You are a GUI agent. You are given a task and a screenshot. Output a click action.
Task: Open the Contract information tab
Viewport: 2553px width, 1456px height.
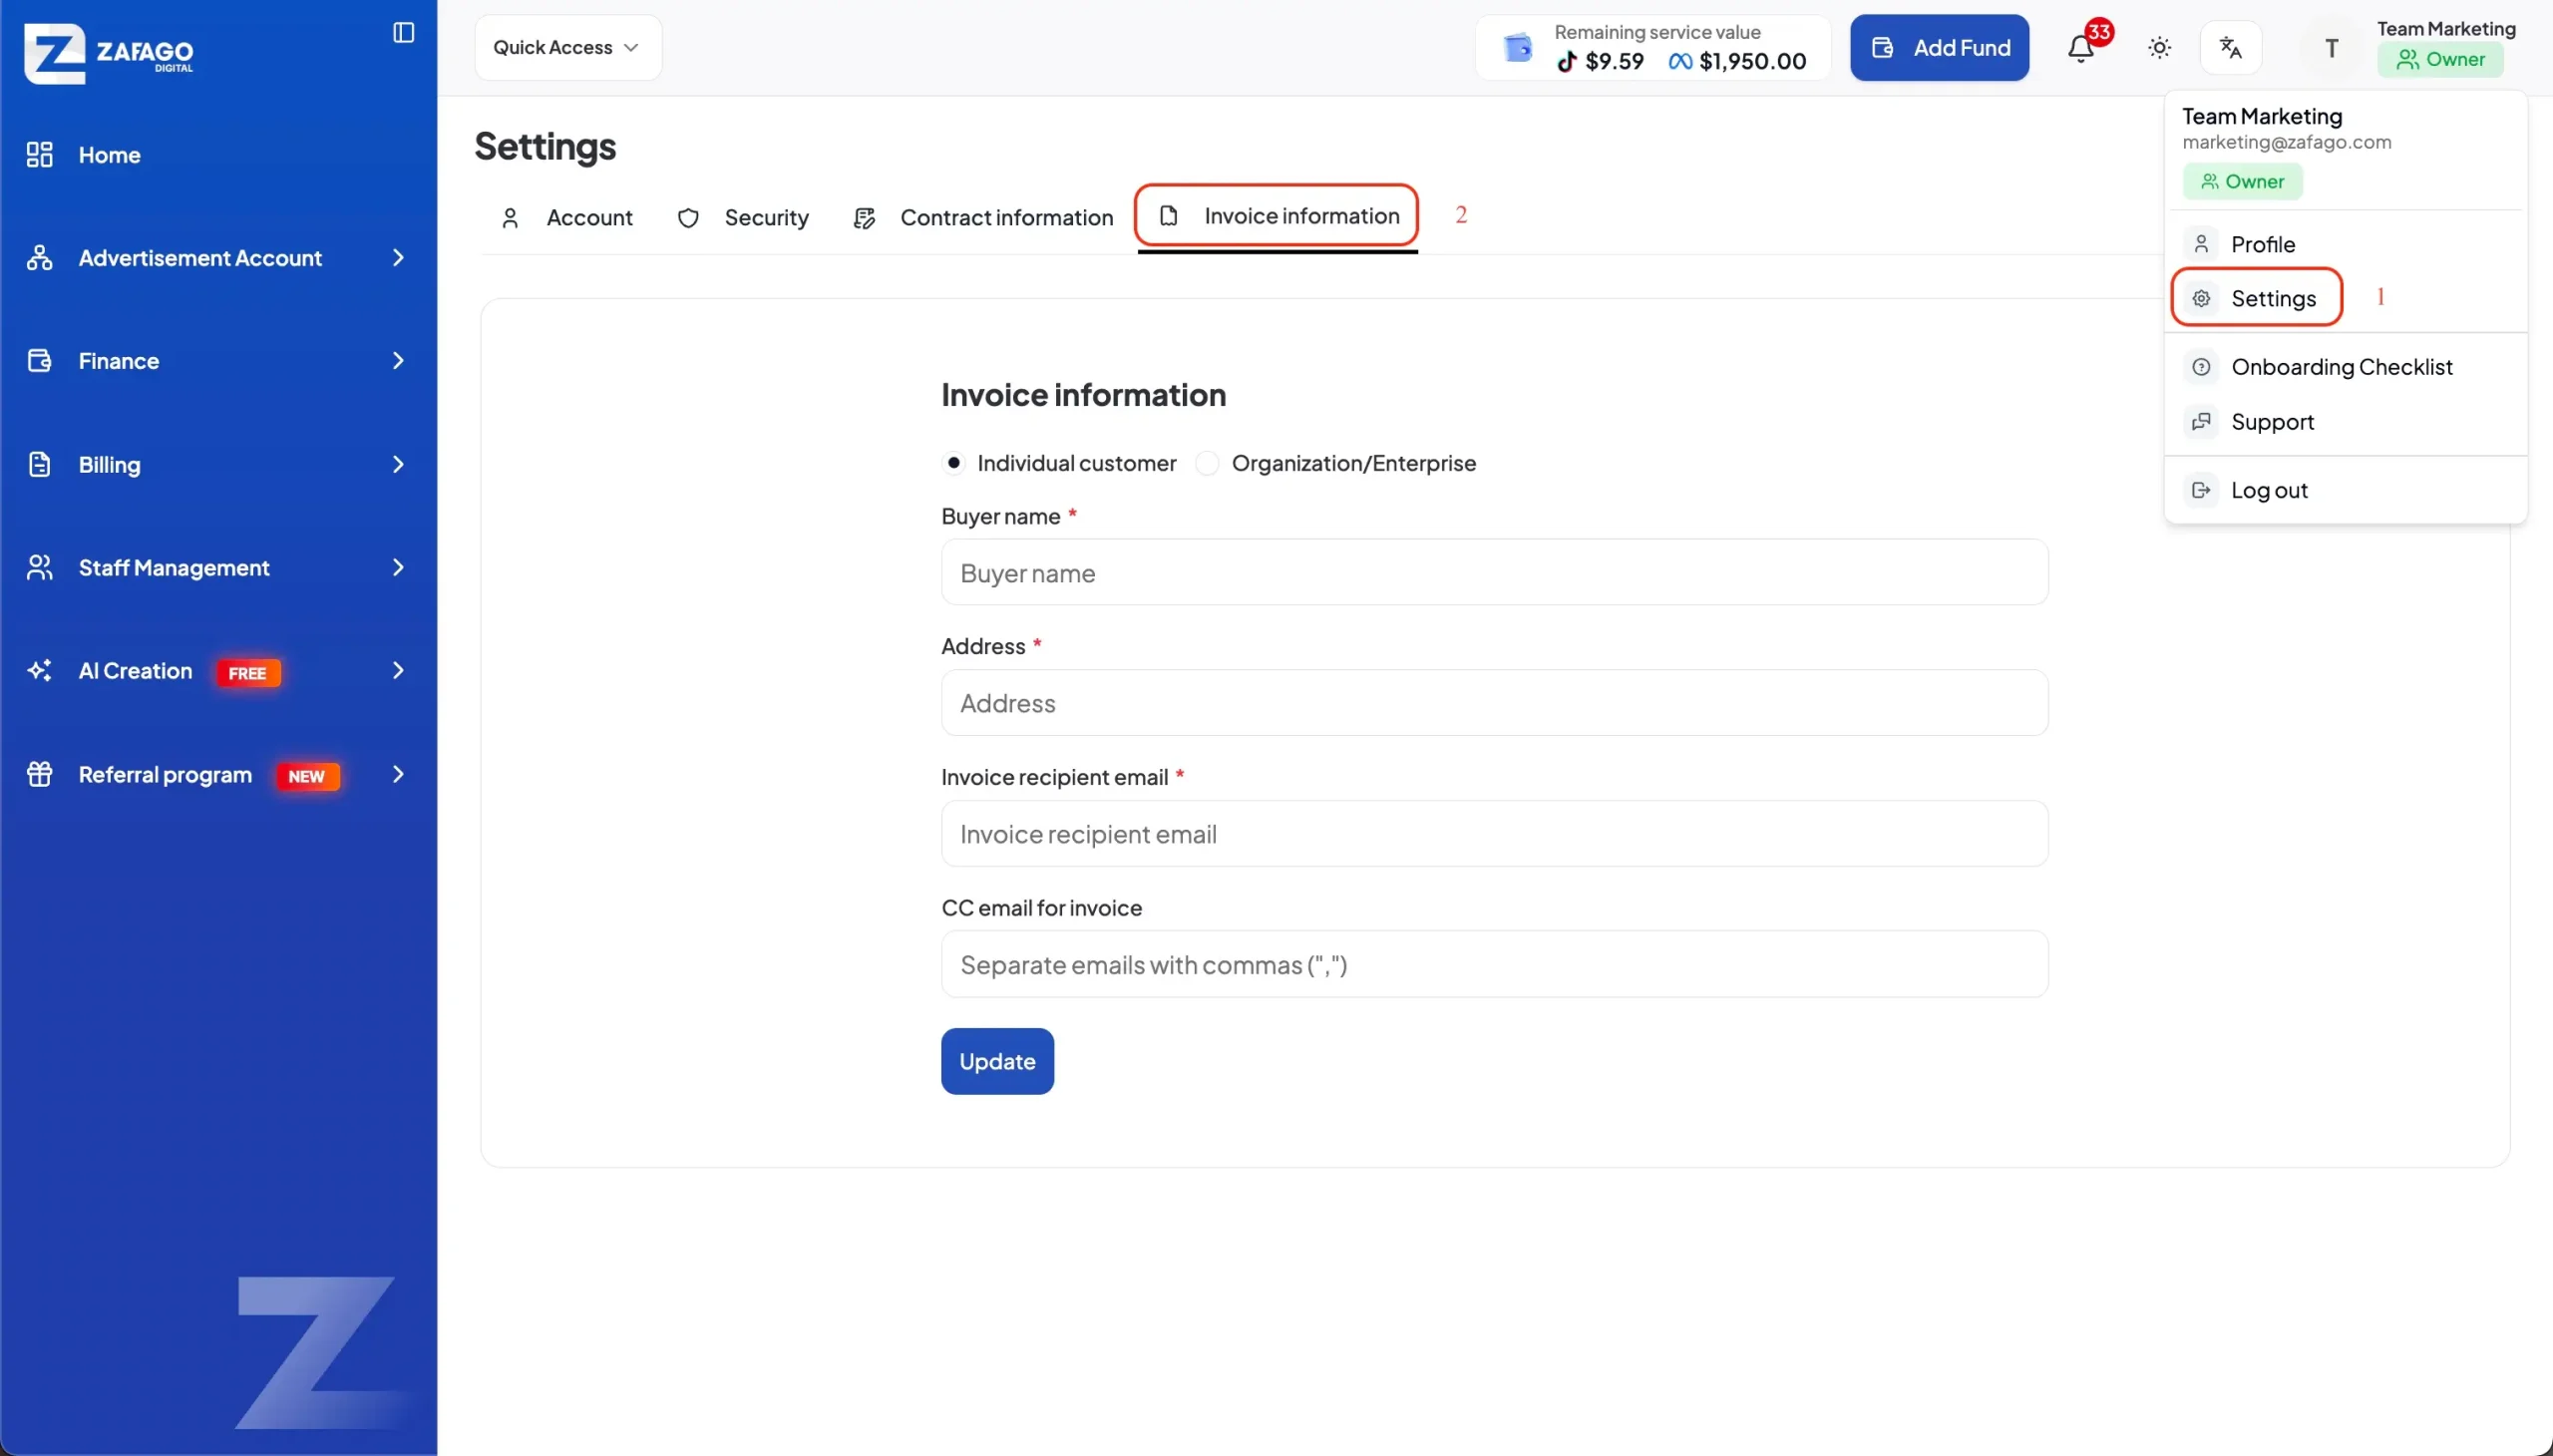click(983, 218)
